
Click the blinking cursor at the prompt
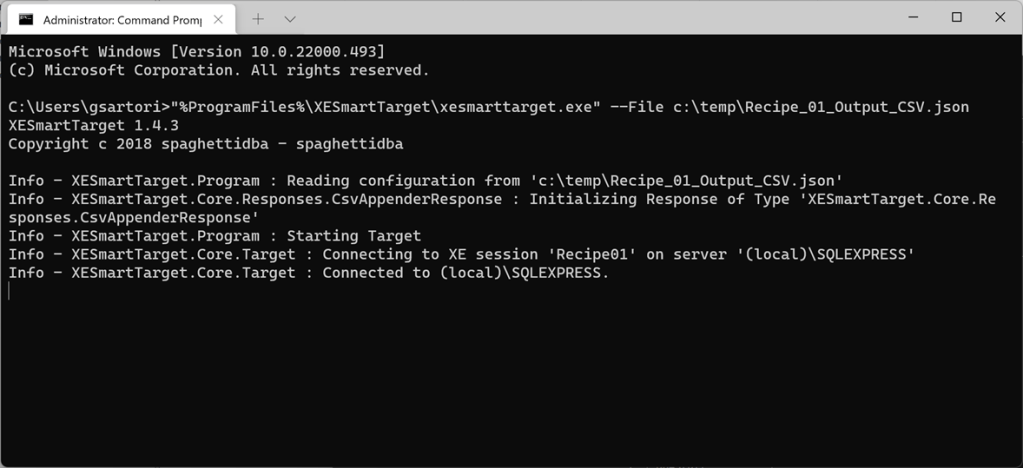10,291
